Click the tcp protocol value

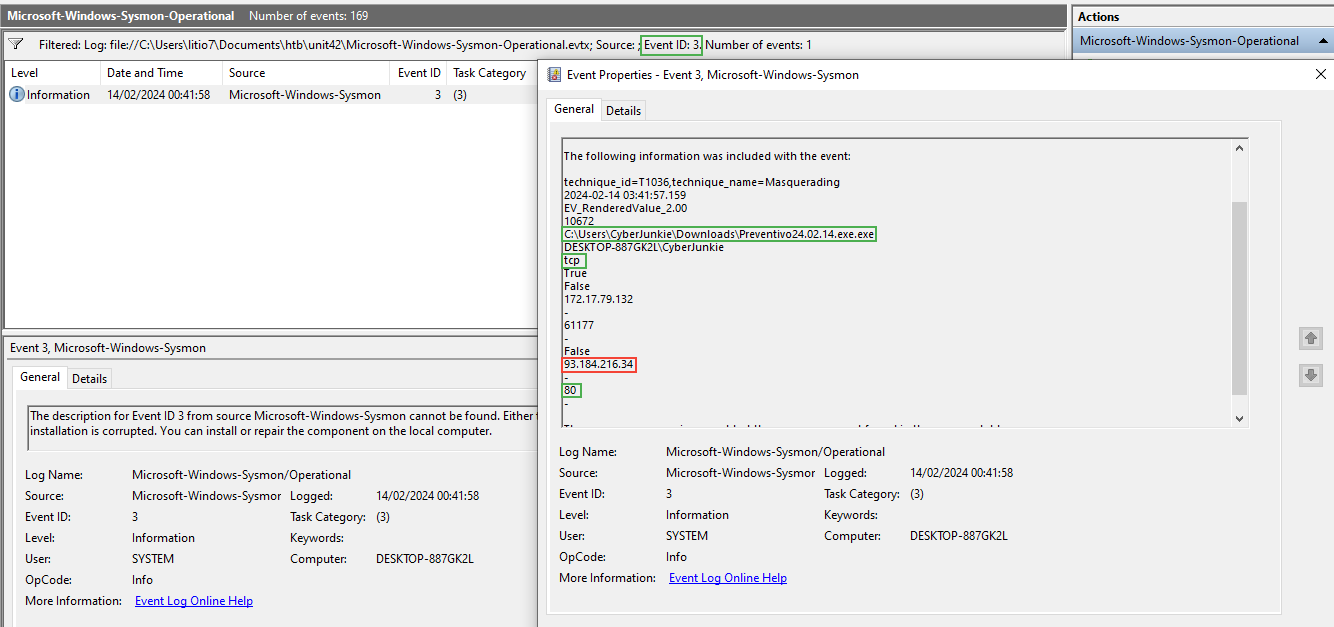coord(572,260)
